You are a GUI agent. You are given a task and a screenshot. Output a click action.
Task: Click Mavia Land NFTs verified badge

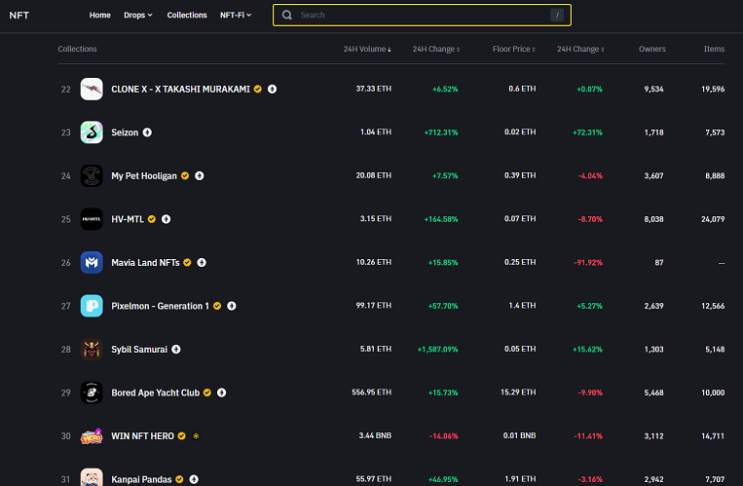pos(187,262)
